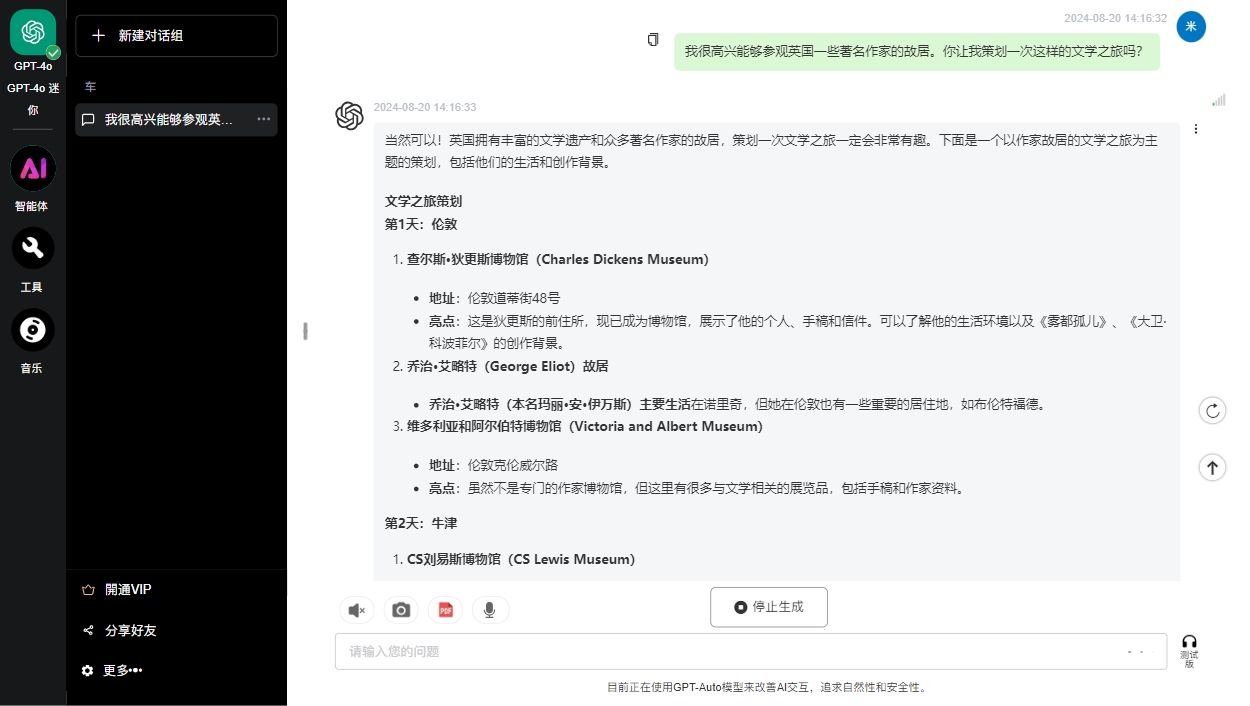Toggle the mute speaker icon
Screen dimensions: 1250x706
357,610
